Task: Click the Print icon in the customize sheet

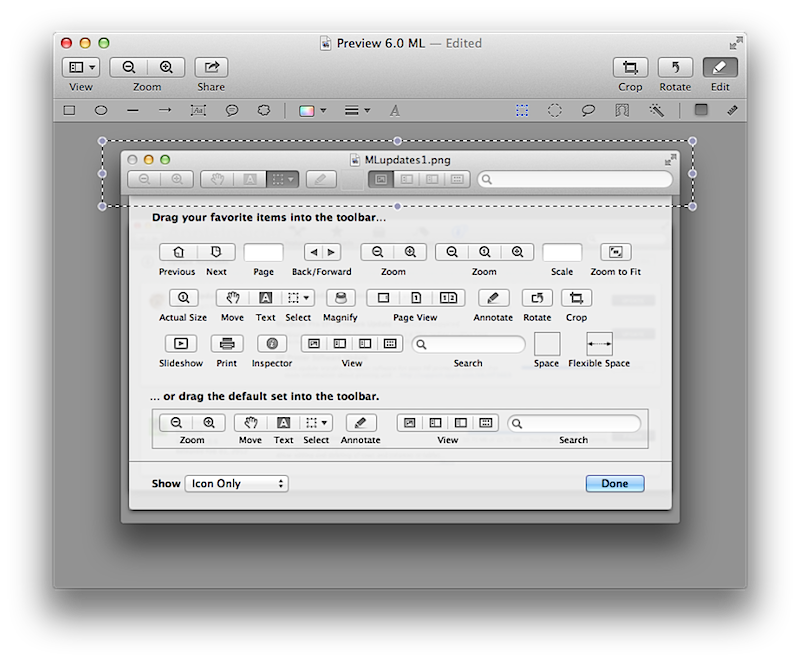Action: pyautogui.click(x=227, y=344)
